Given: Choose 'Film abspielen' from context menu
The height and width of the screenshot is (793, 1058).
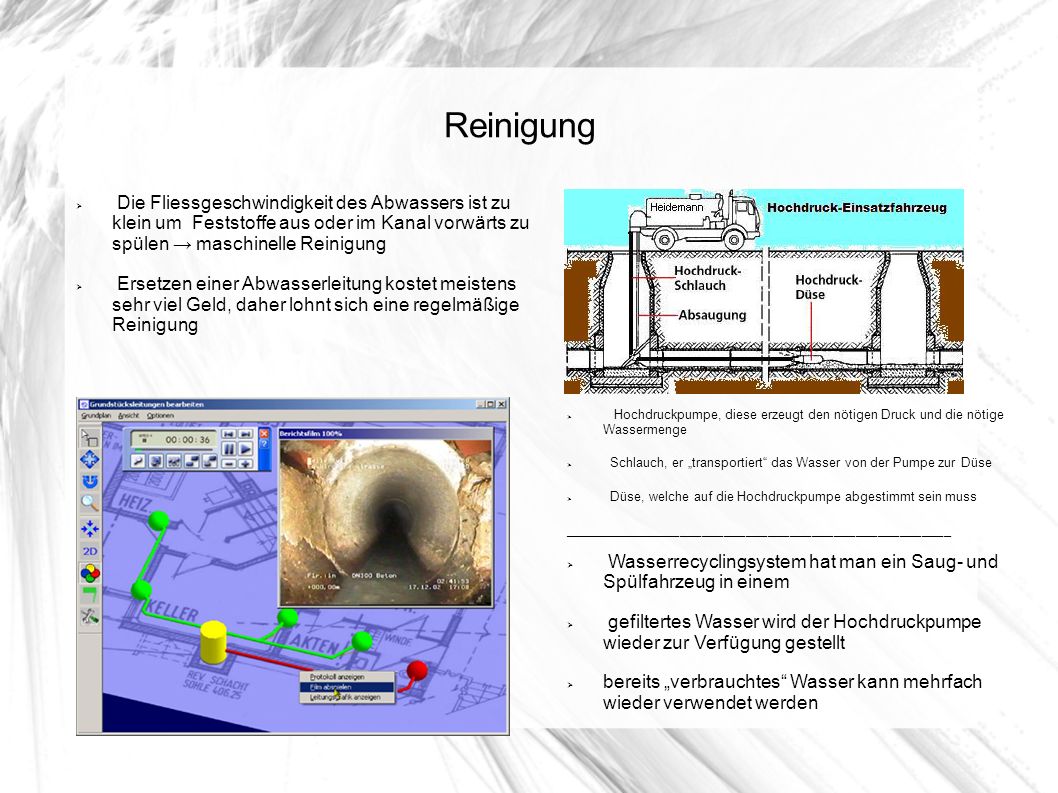Looking at the screenshot, I should (347, 687).
